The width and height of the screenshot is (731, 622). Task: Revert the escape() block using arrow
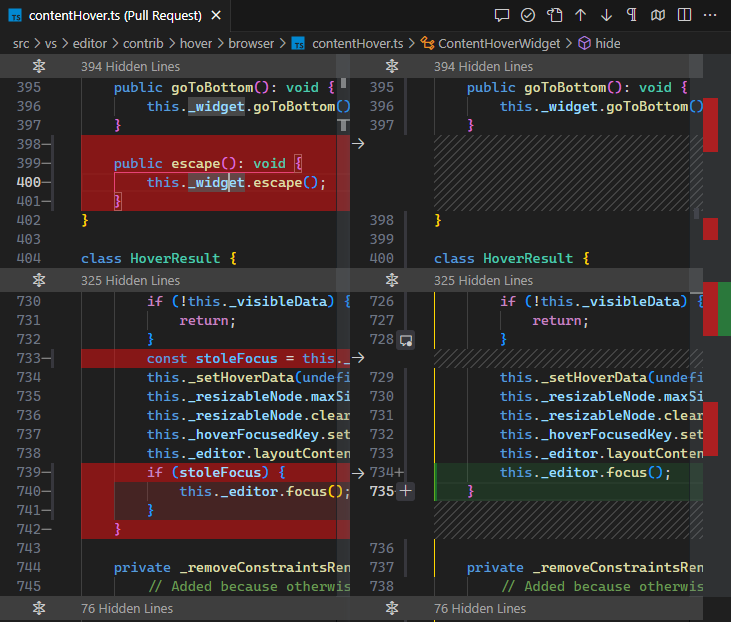point(359,144)
